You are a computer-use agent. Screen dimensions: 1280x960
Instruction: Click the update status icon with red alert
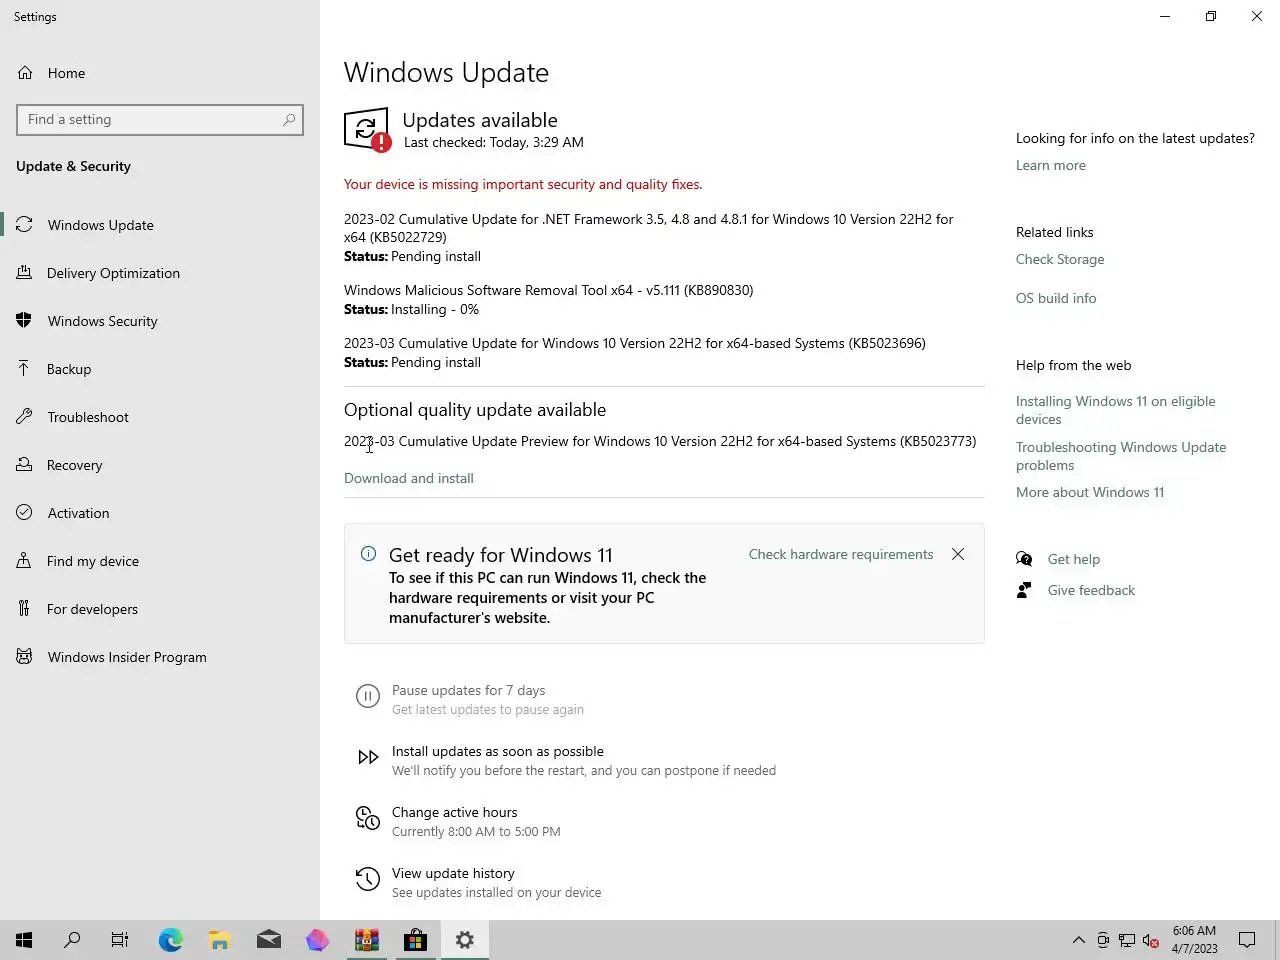(367, 130)
